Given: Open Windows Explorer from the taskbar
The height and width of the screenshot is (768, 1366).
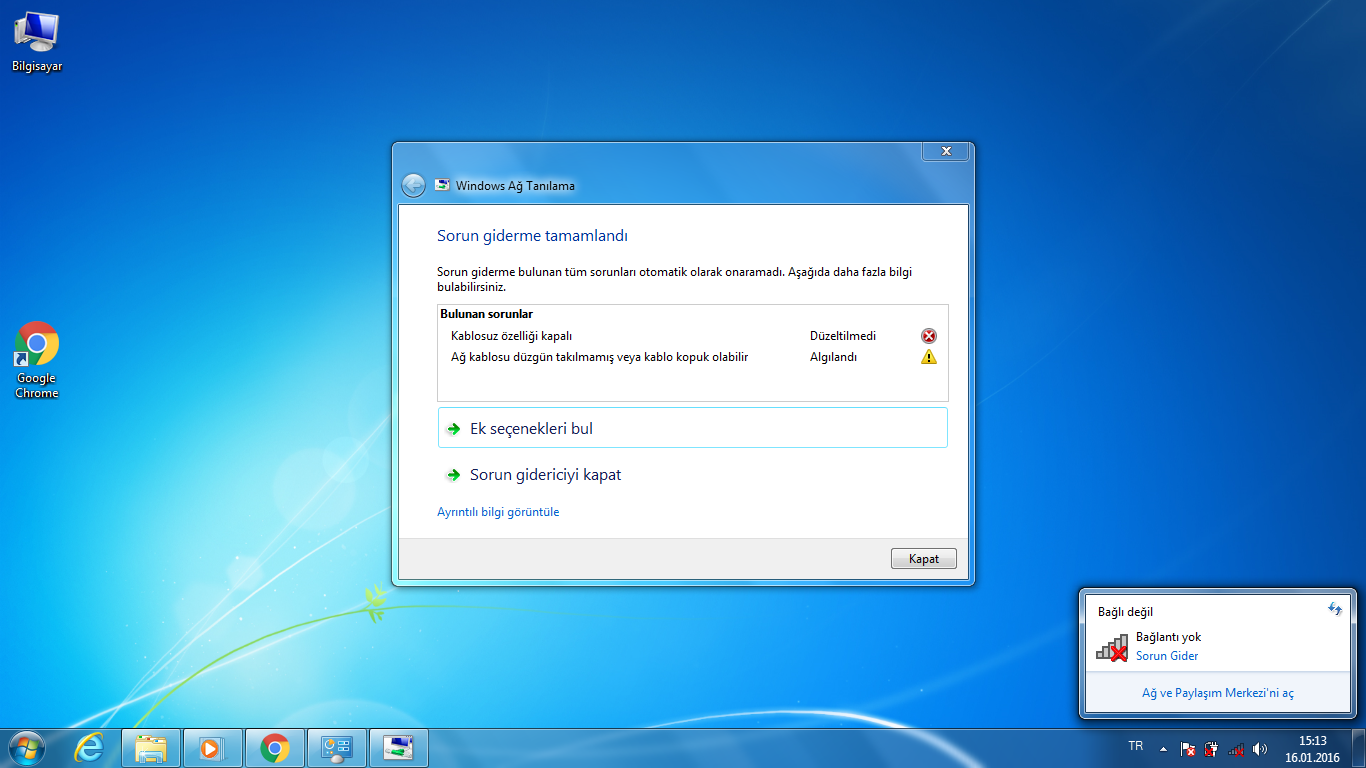Looking at the screenshot, I should pyautogui.click(x=151, y=748).
